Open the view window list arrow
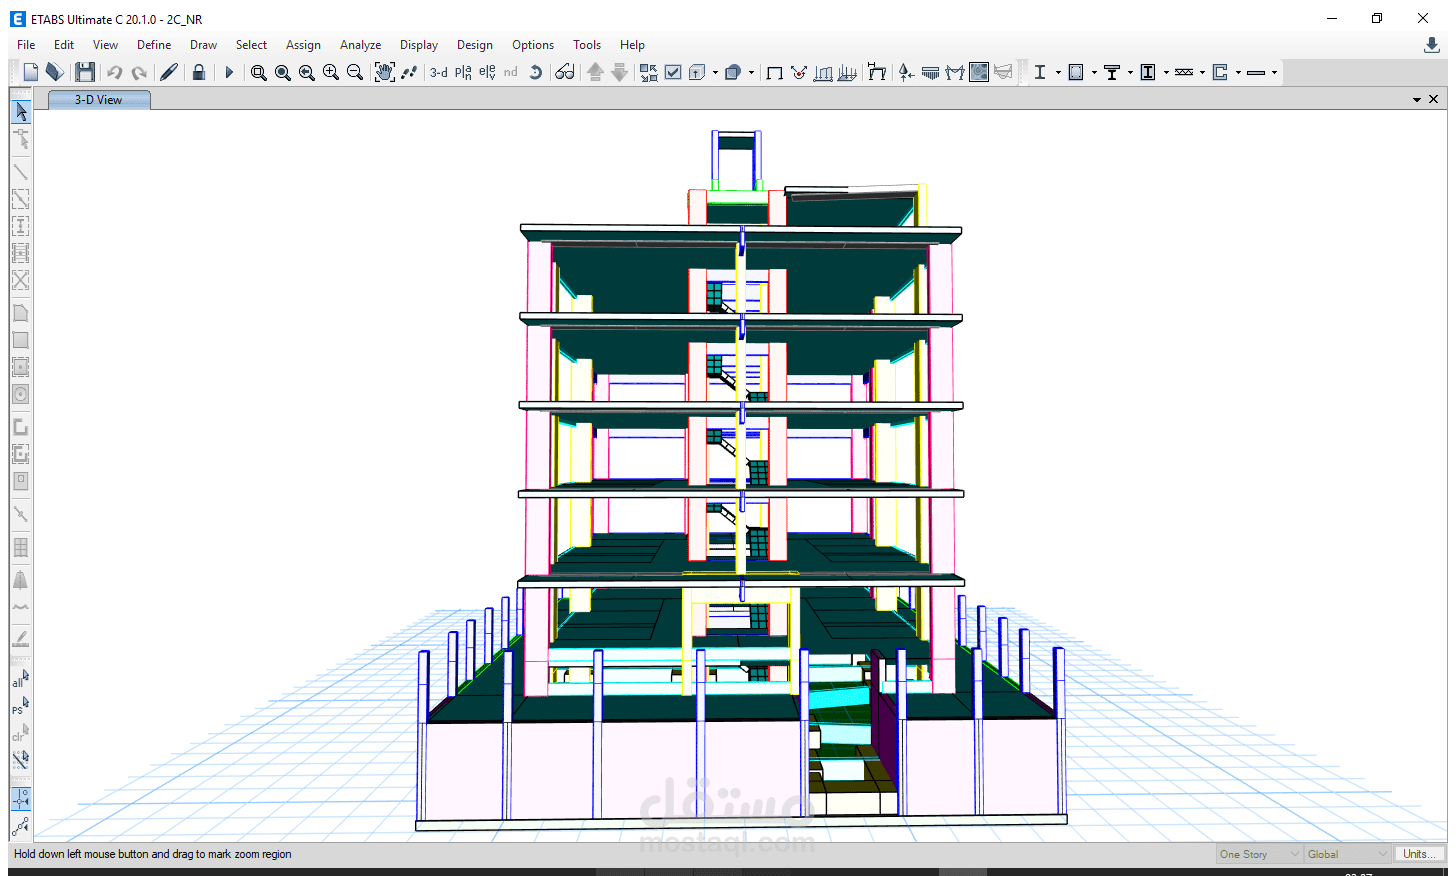Screen dimensions: 1456x876 tap(1417, 100)
